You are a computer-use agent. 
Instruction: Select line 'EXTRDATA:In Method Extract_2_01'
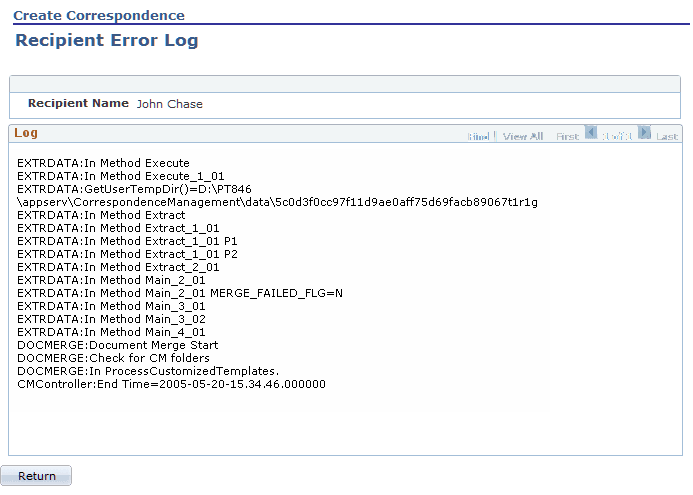118,267
